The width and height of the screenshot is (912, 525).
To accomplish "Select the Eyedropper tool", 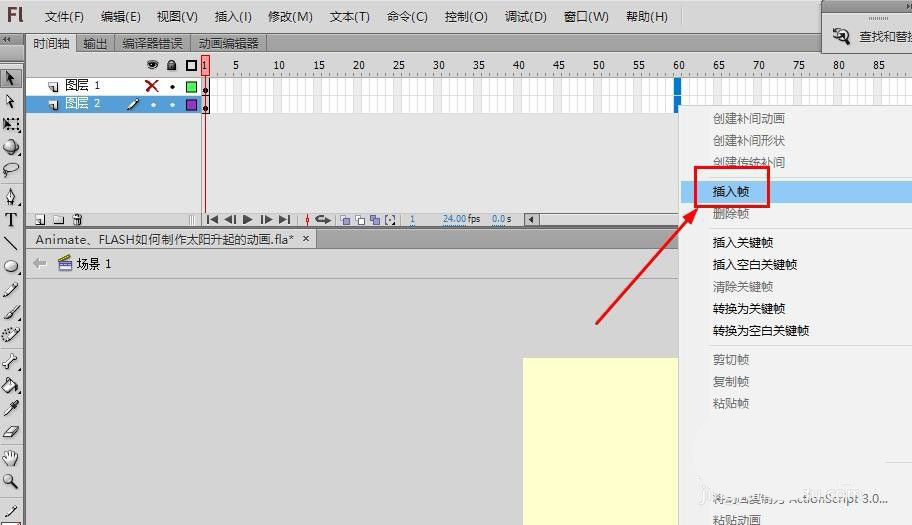I will [11, 409].
